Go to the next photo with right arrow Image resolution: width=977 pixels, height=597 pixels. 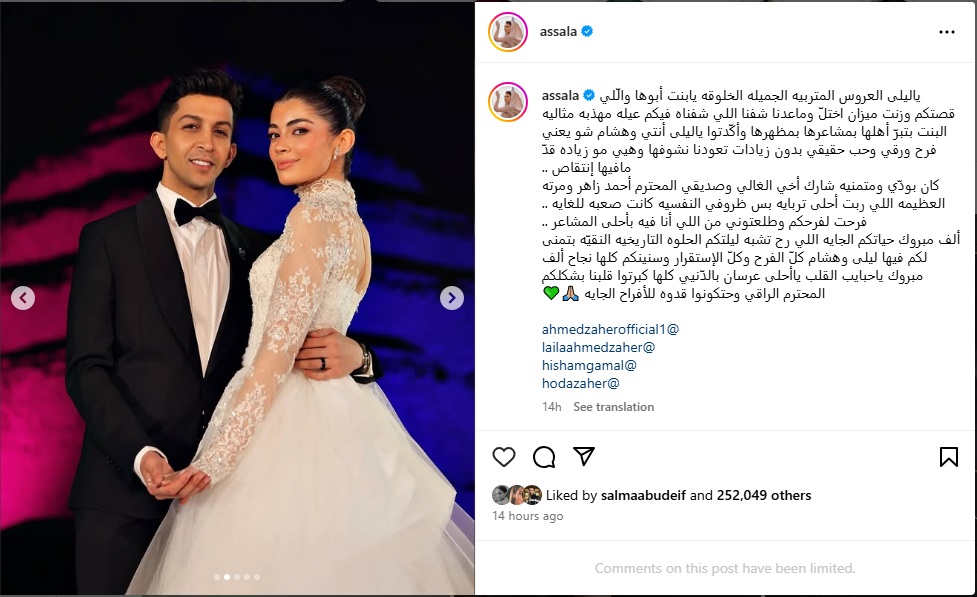pos(452,298)
